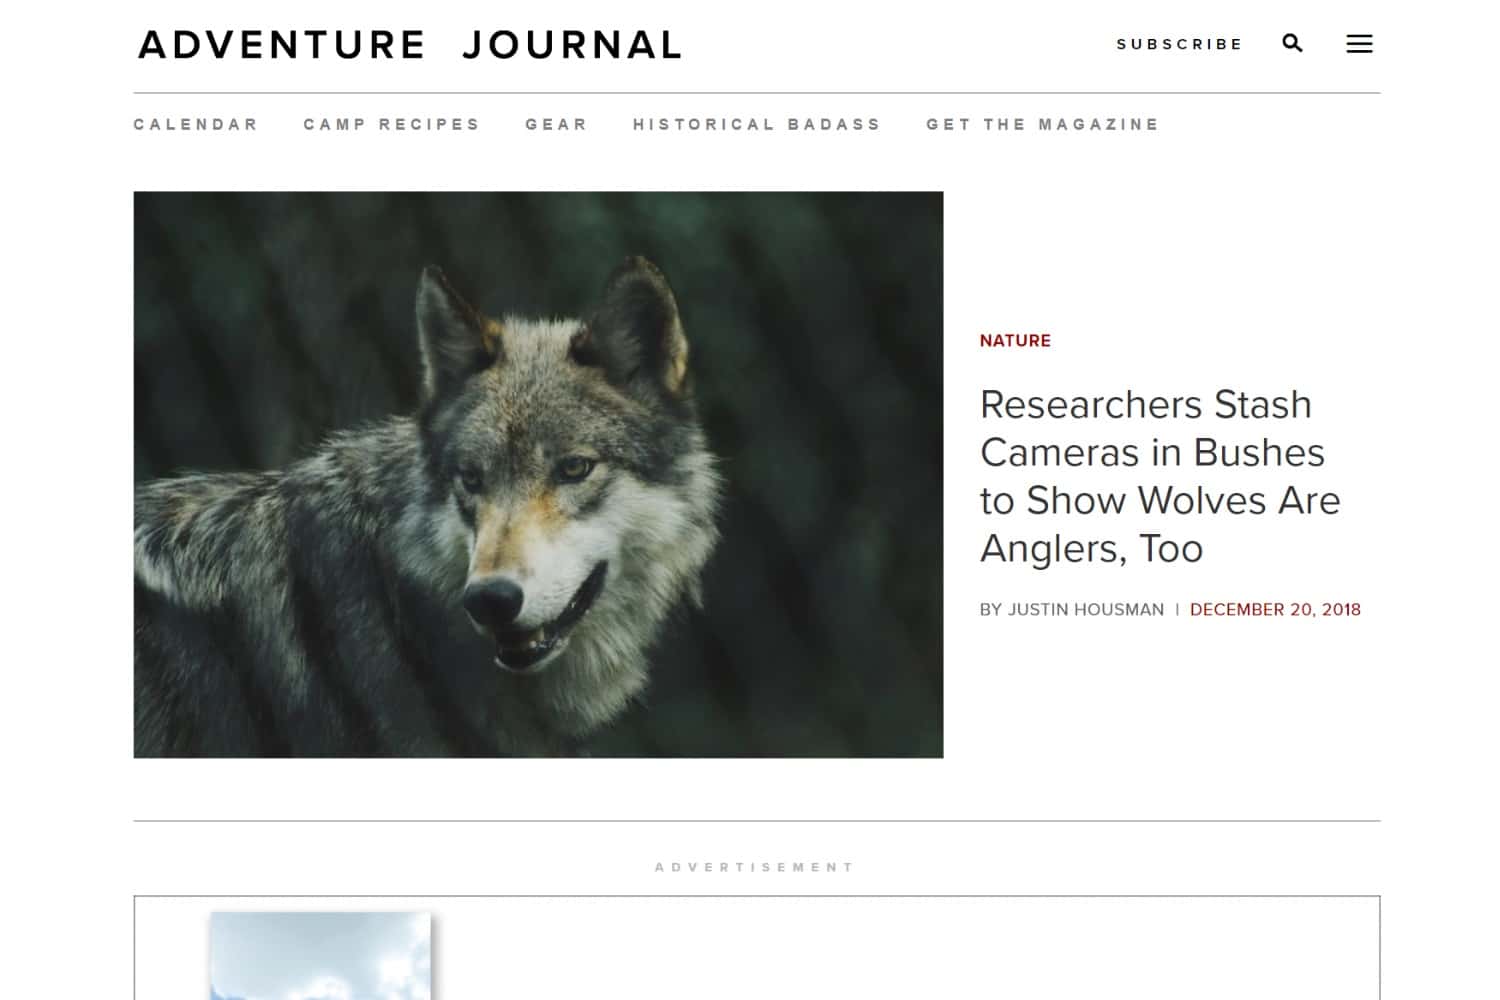Click inside the advertisement banner box
Viewport: 1500px width, 1000px height.
[x=757, y=948]
